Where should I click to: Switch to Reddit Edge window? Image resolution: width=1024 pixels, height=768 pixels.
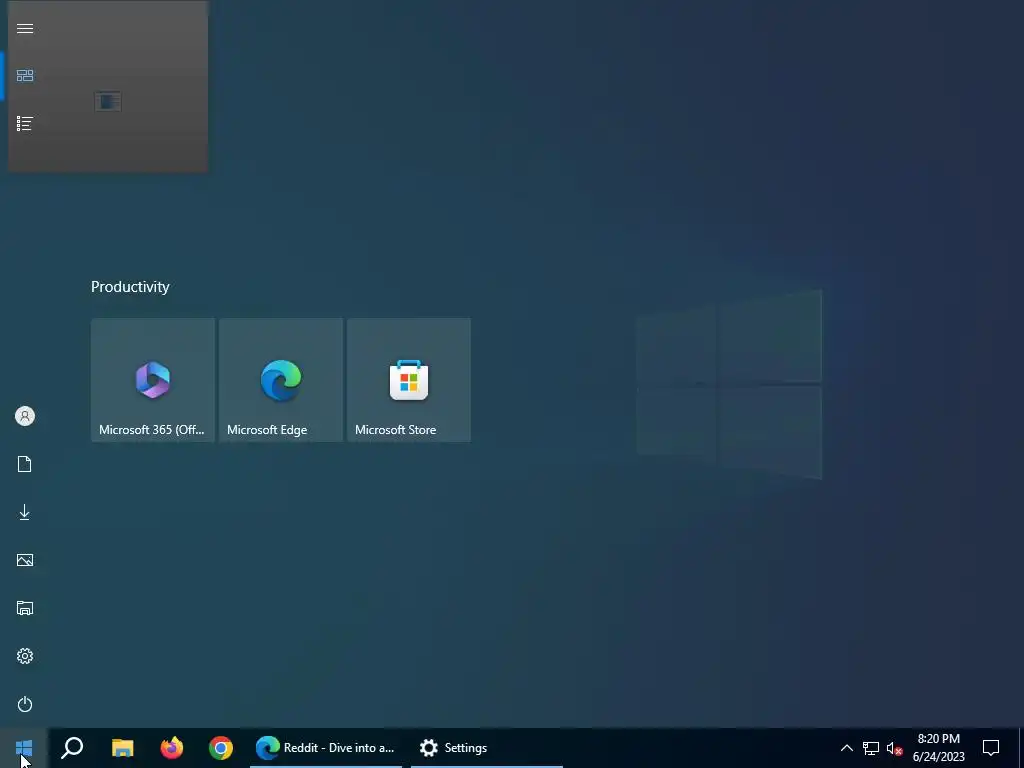click(326, 748)
